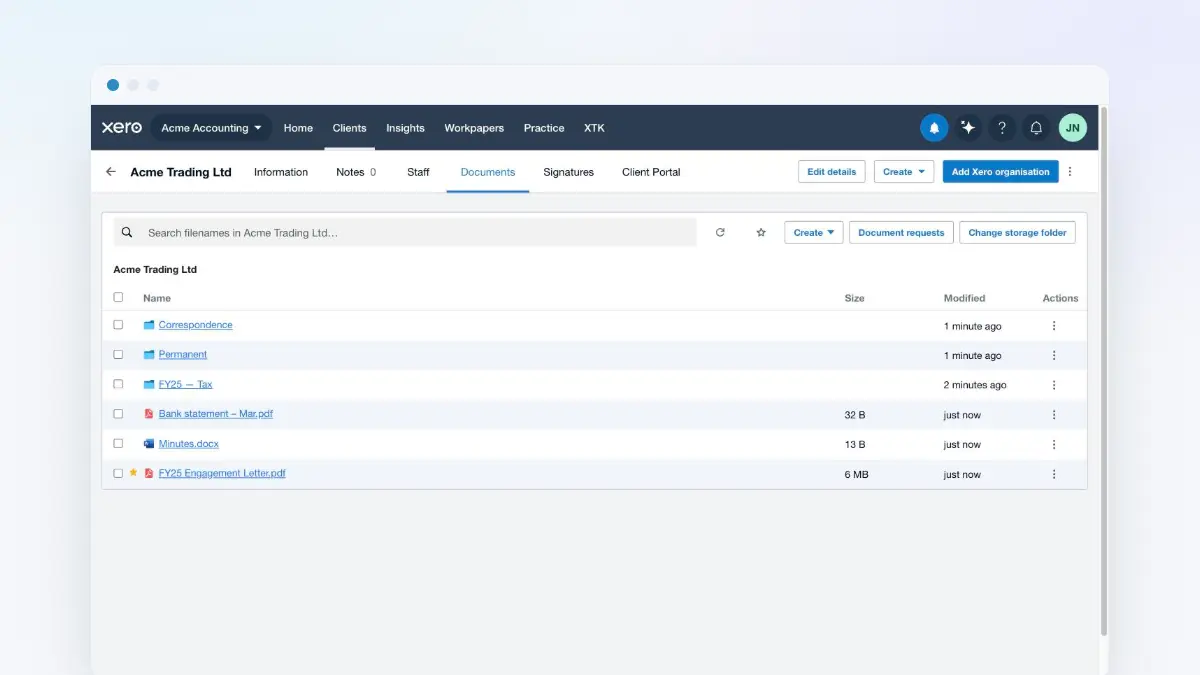The width and height of the screenshot is (1200, 675).
Task: Open the Practice menu
Action: tap(544, 128)
